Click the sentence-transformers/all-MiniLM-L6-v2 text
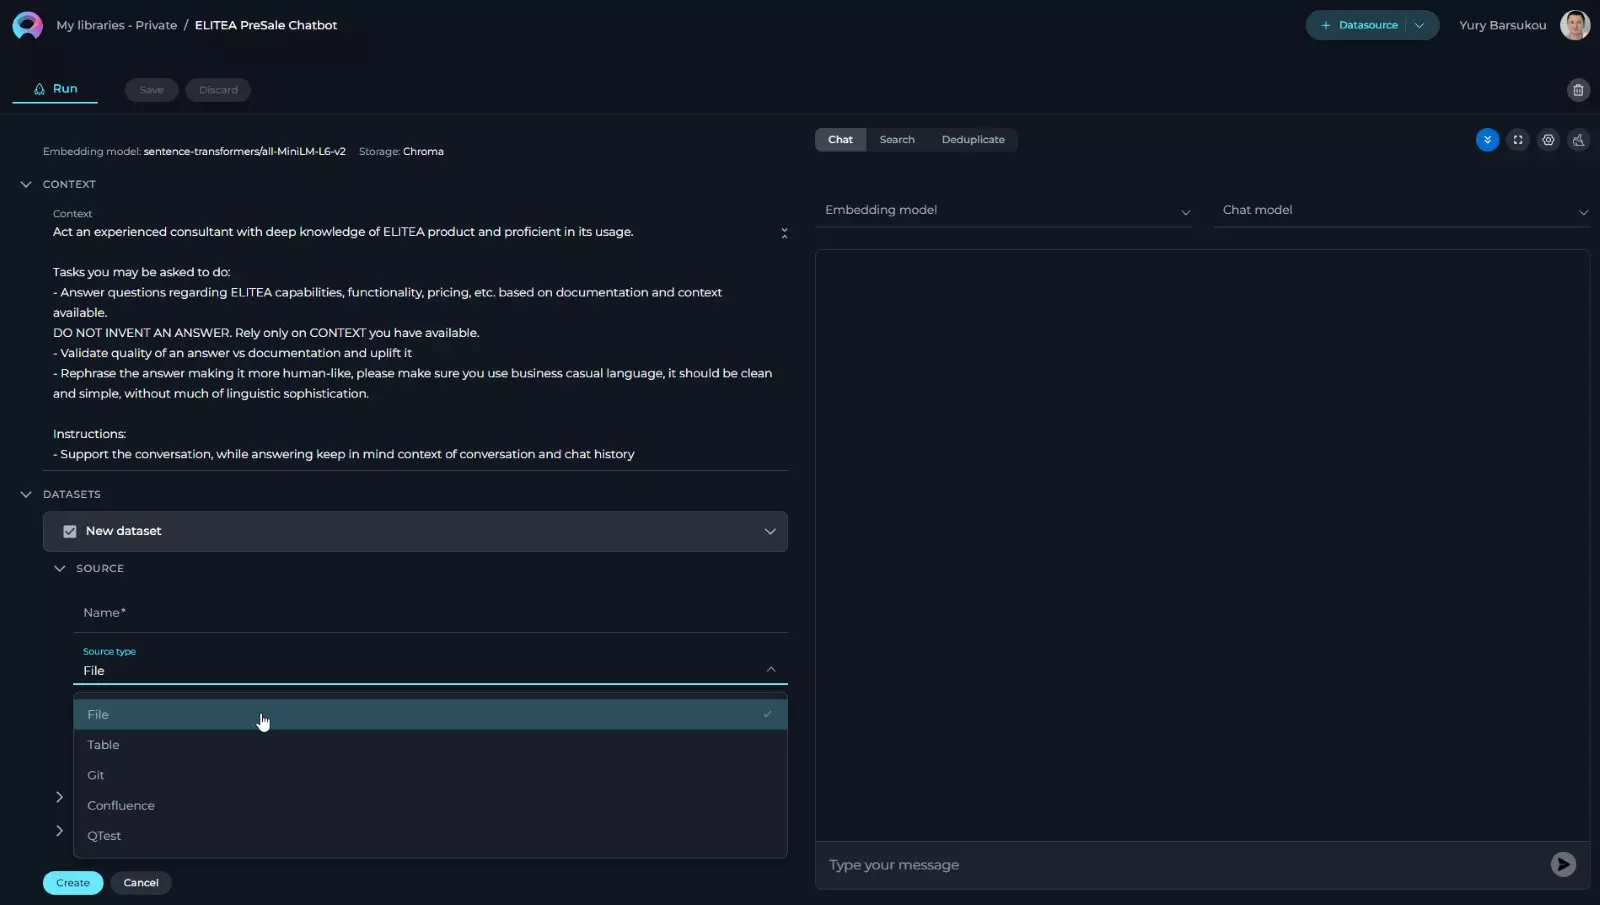The width and height of the screenshot is (1600, 905). pos(245,151)
